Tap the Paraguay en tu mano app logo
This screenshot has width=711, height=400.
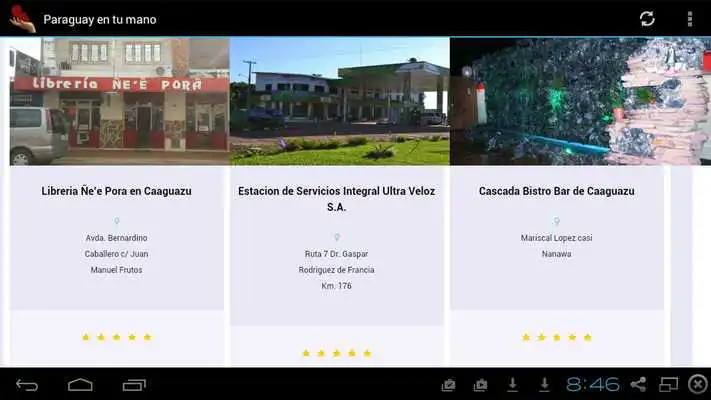(22, 19)
